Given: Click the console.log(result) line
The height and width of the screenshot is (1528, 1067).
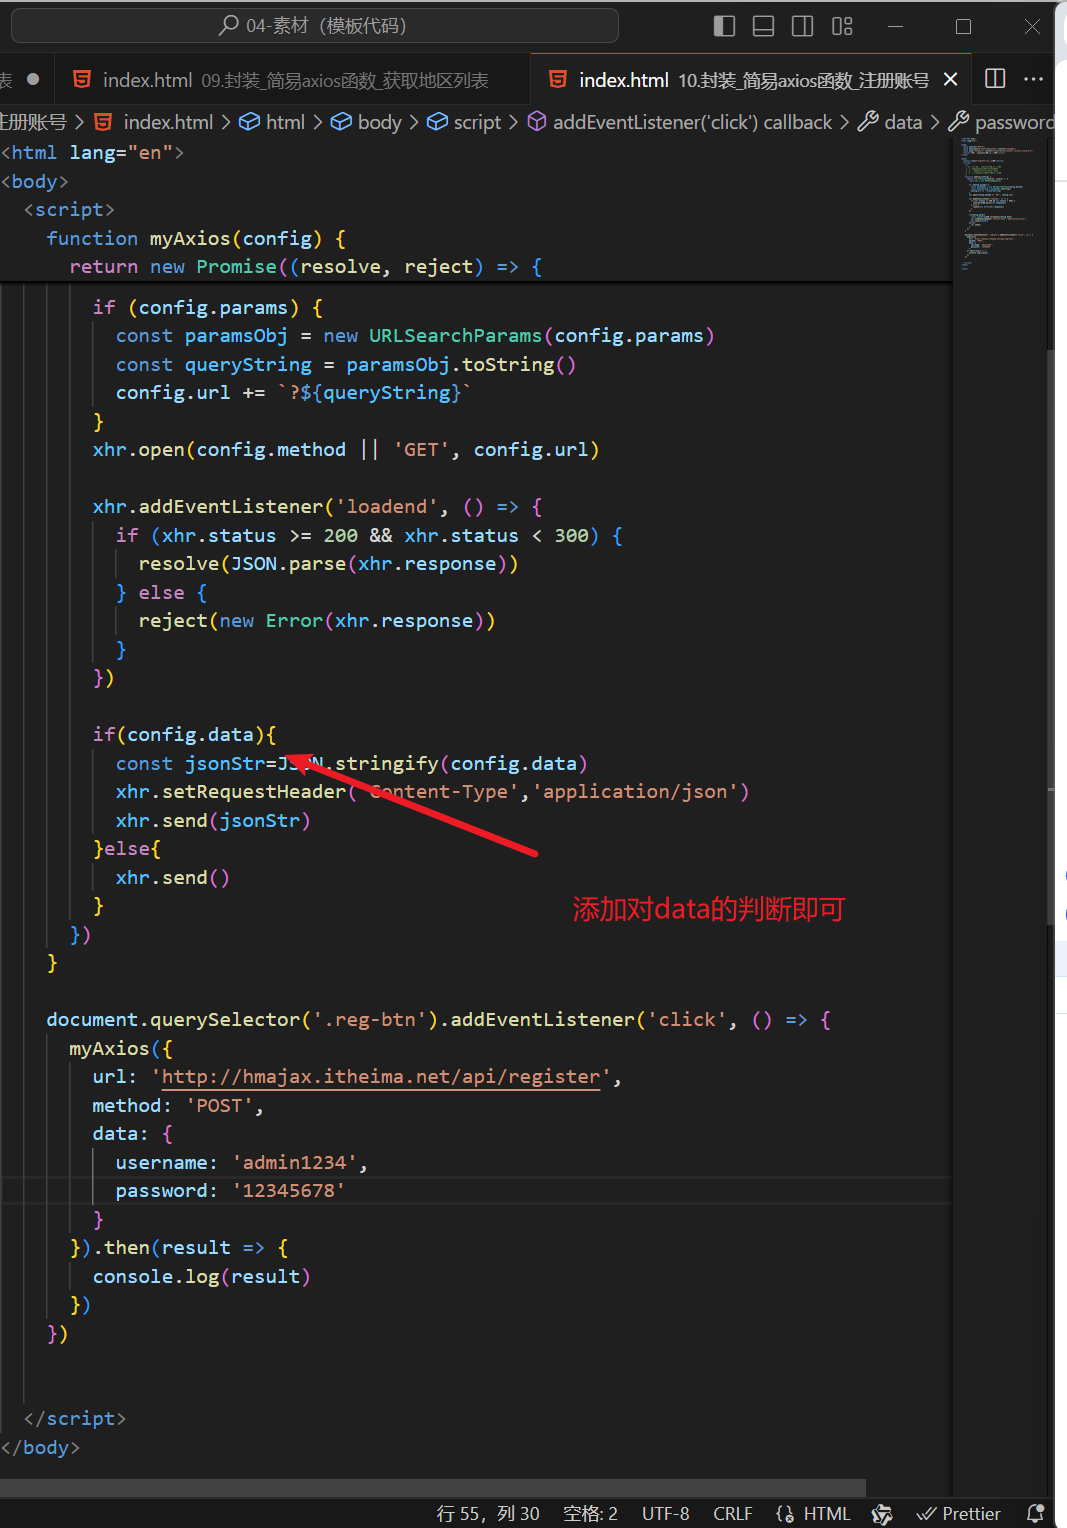Looking at the screenshot, I should pyautogui.click(x=202, y=1276).
